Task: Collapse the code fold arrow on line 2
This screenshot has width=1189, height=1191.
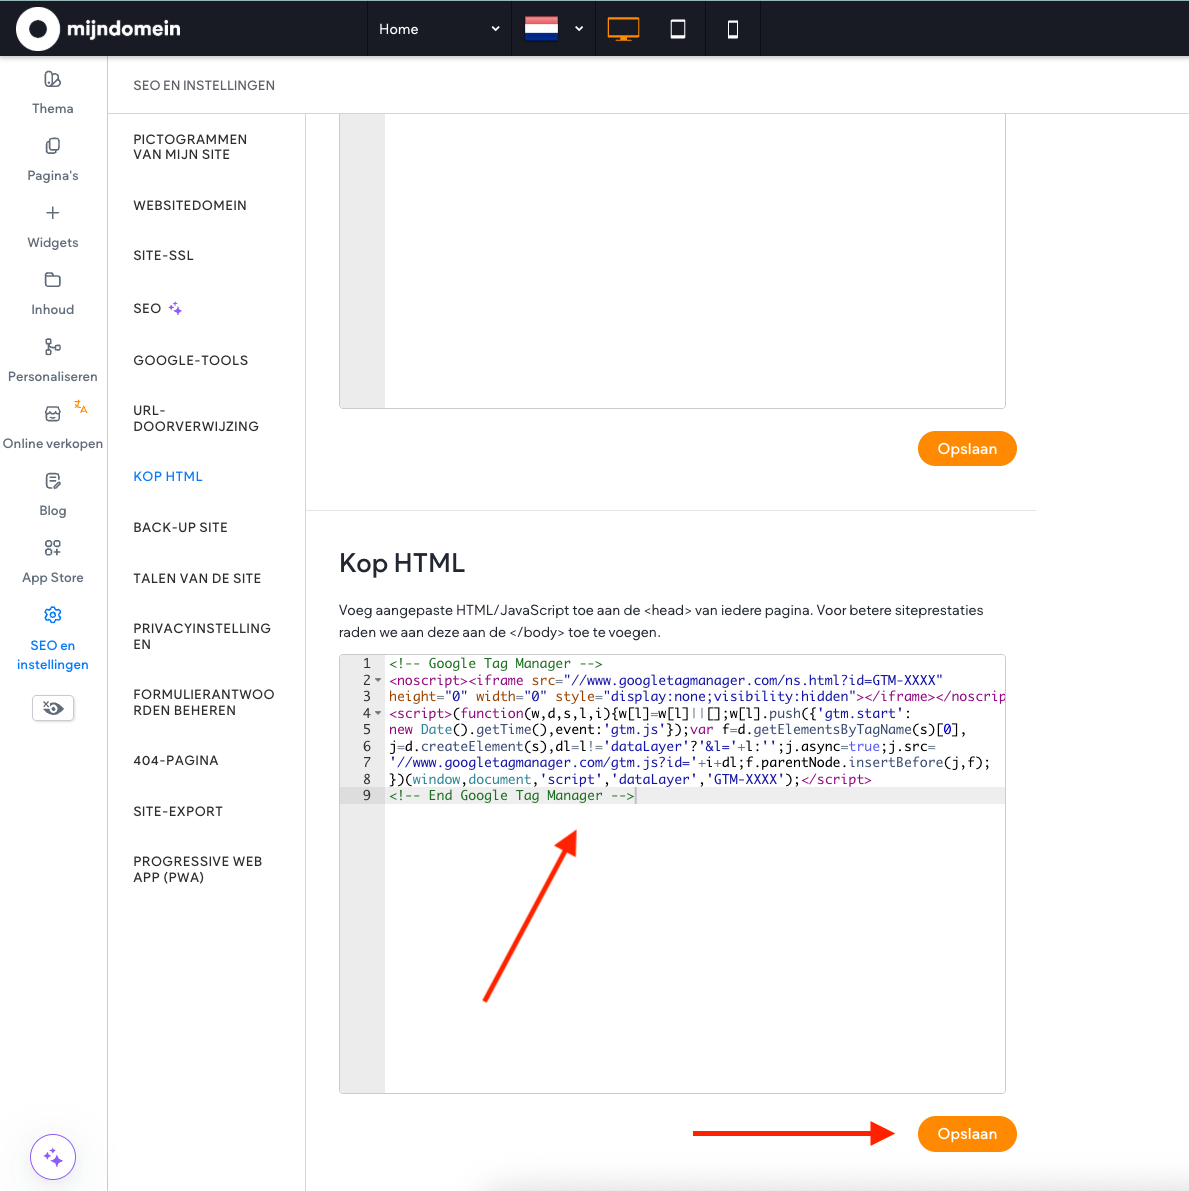Action: [378, 681]
